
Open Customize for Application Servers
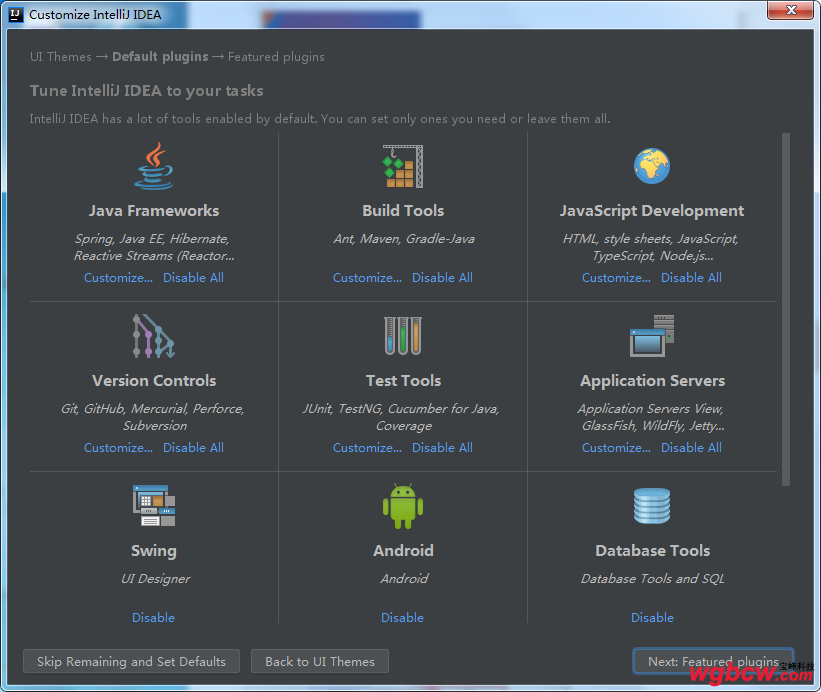(x=616, y=448)
